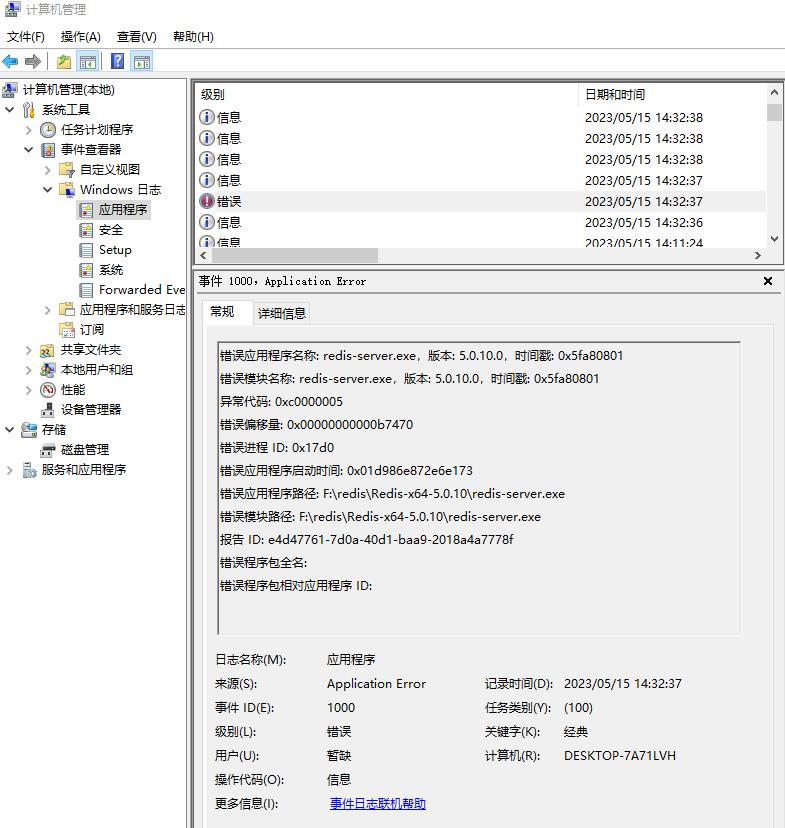Screen dimensions: 785x828
Task: Open the 操作(A) menu
Action: click(x=80, y=37)
